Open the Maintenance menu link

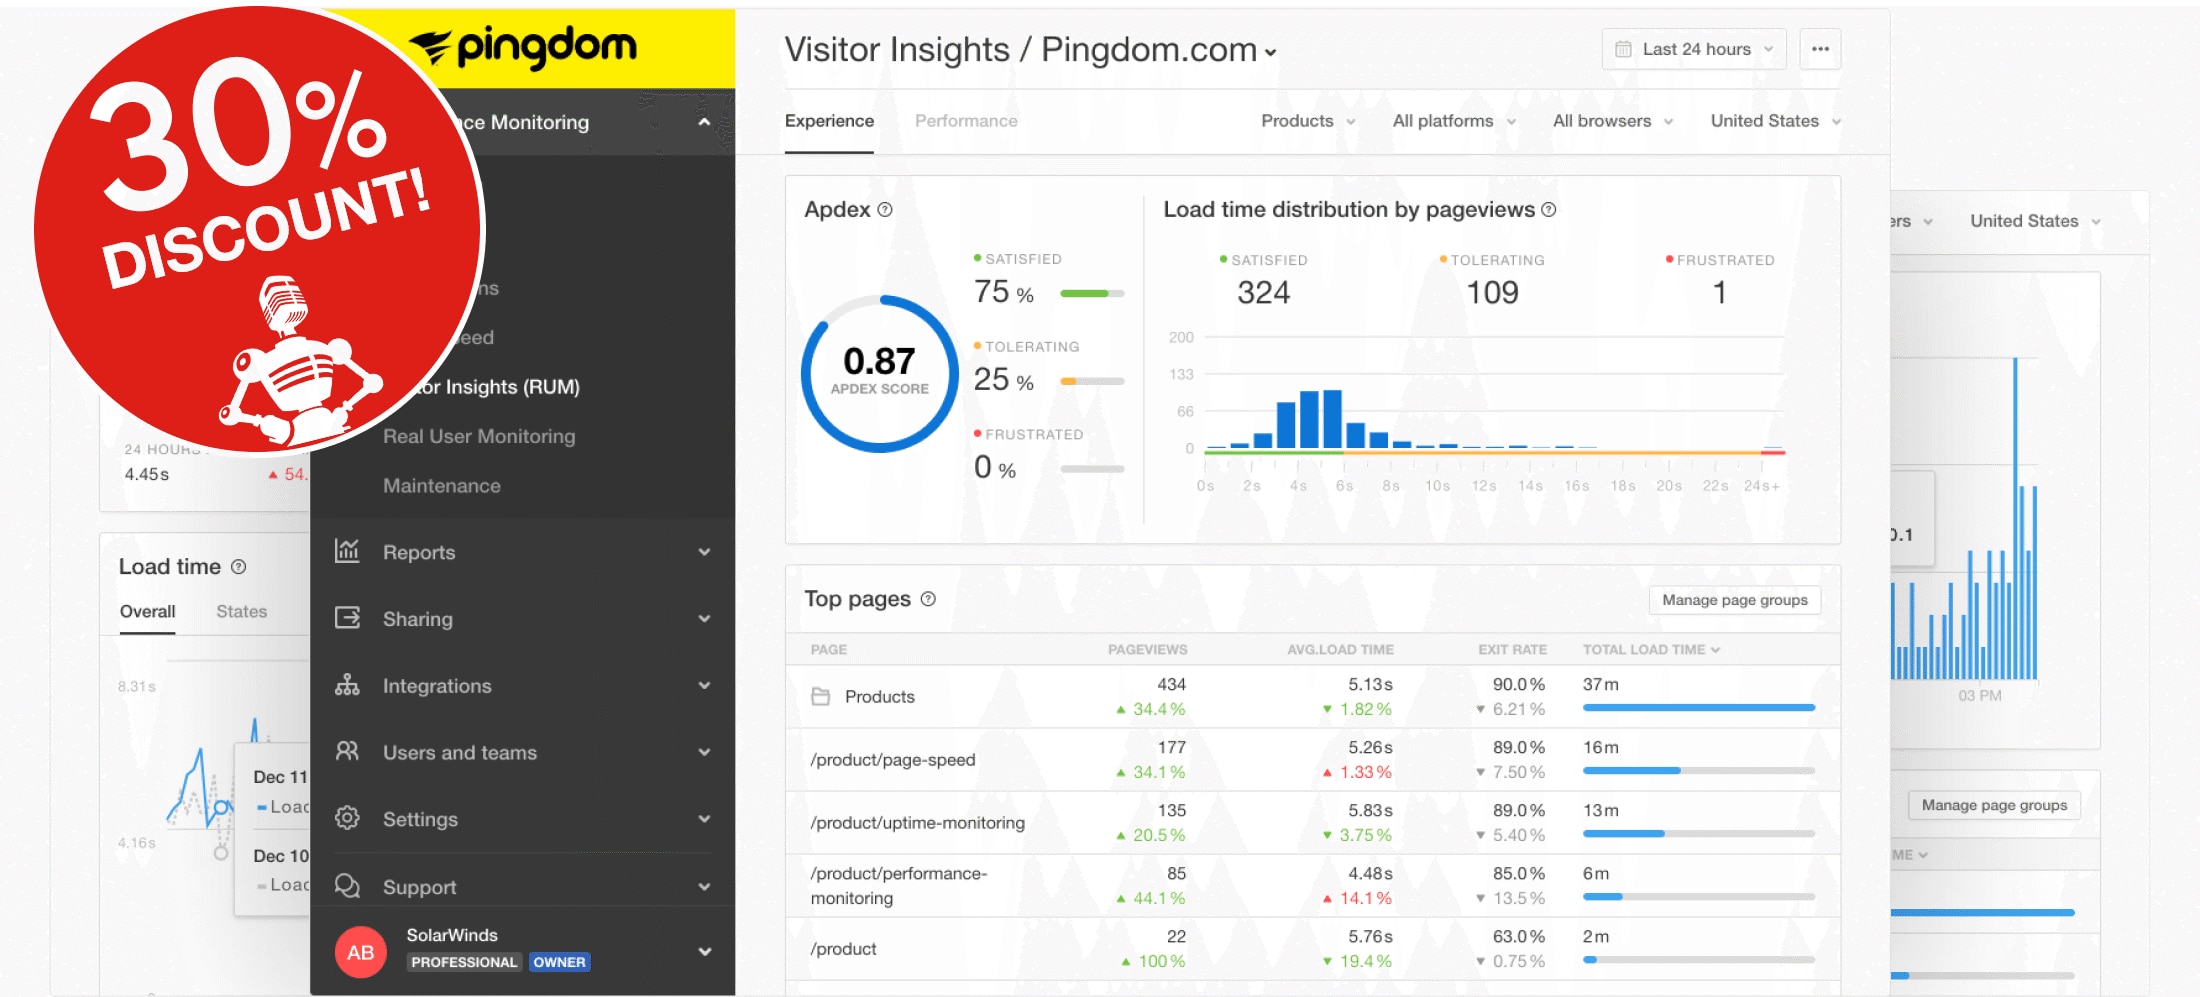coord(442,486)
